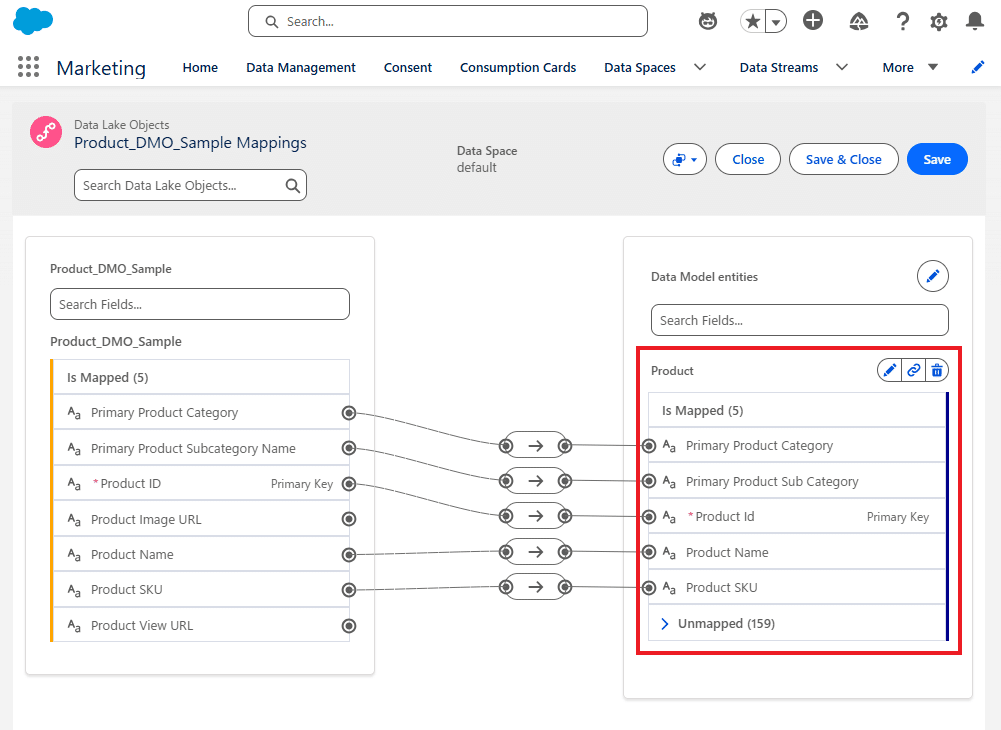Click the edit navigation pencil icon
Image resolution: width=1001 pixels, height=730 pixels.
point(977,67)
